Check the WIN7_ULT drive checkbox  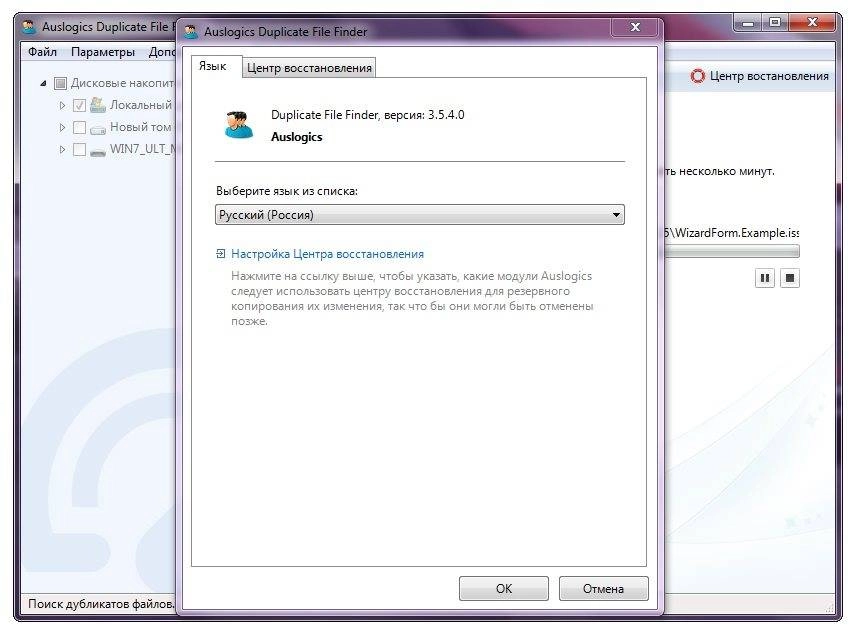click(x=79, y=149)
